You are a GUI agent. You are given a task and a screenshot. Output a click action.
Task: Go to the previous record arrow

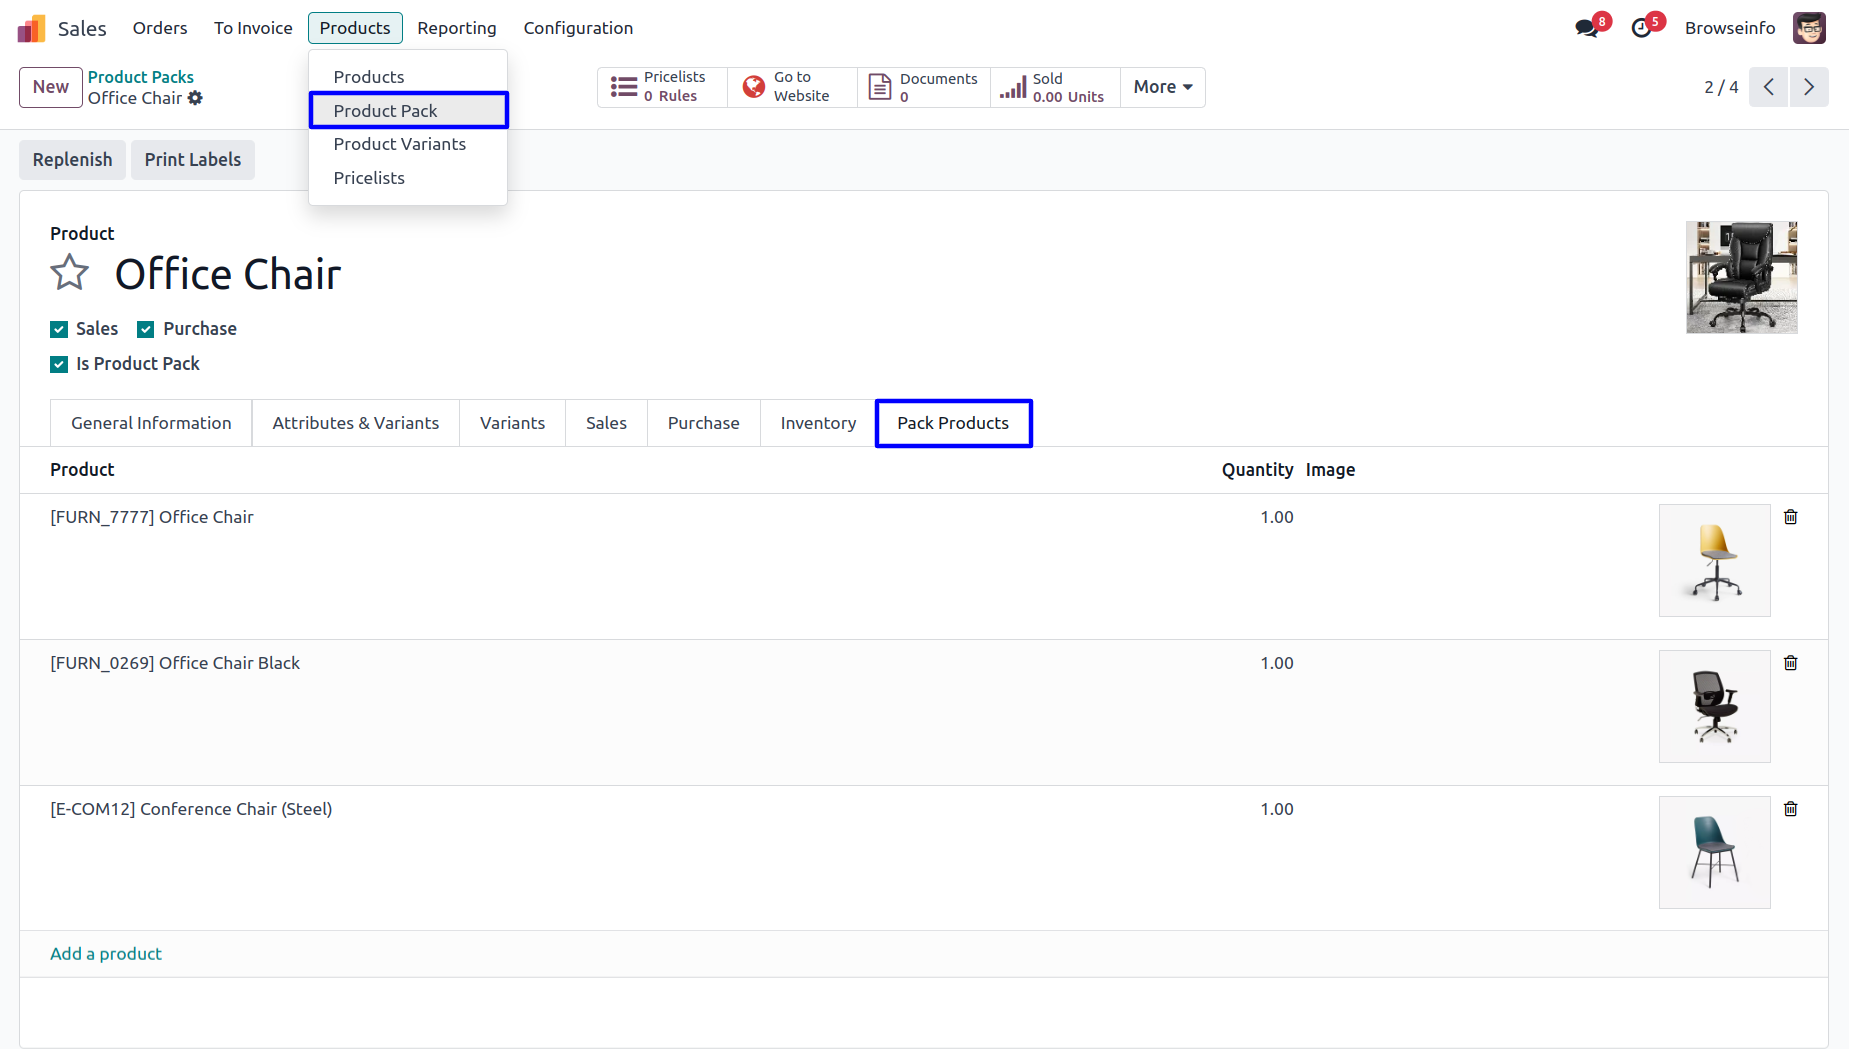pyautogui.click(x=1768, y=87)
